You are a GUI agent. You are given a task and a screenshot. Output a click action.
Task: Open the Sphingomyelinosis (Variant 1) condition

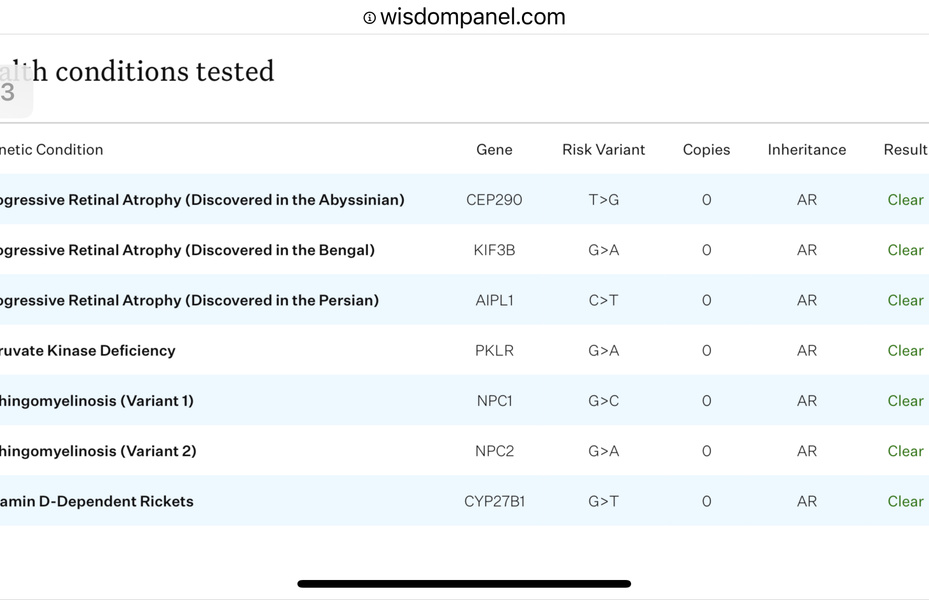97,401
